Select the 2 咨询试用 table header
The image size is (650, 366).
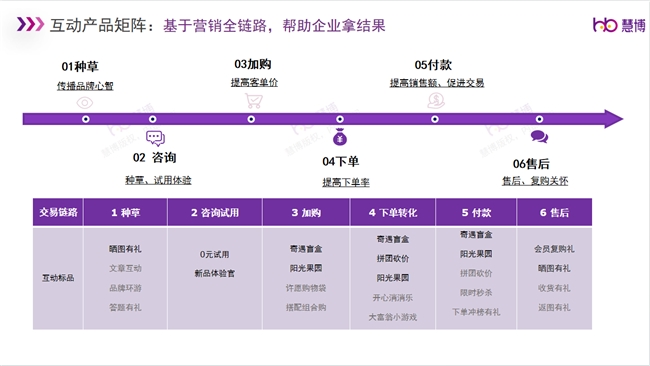215,212
